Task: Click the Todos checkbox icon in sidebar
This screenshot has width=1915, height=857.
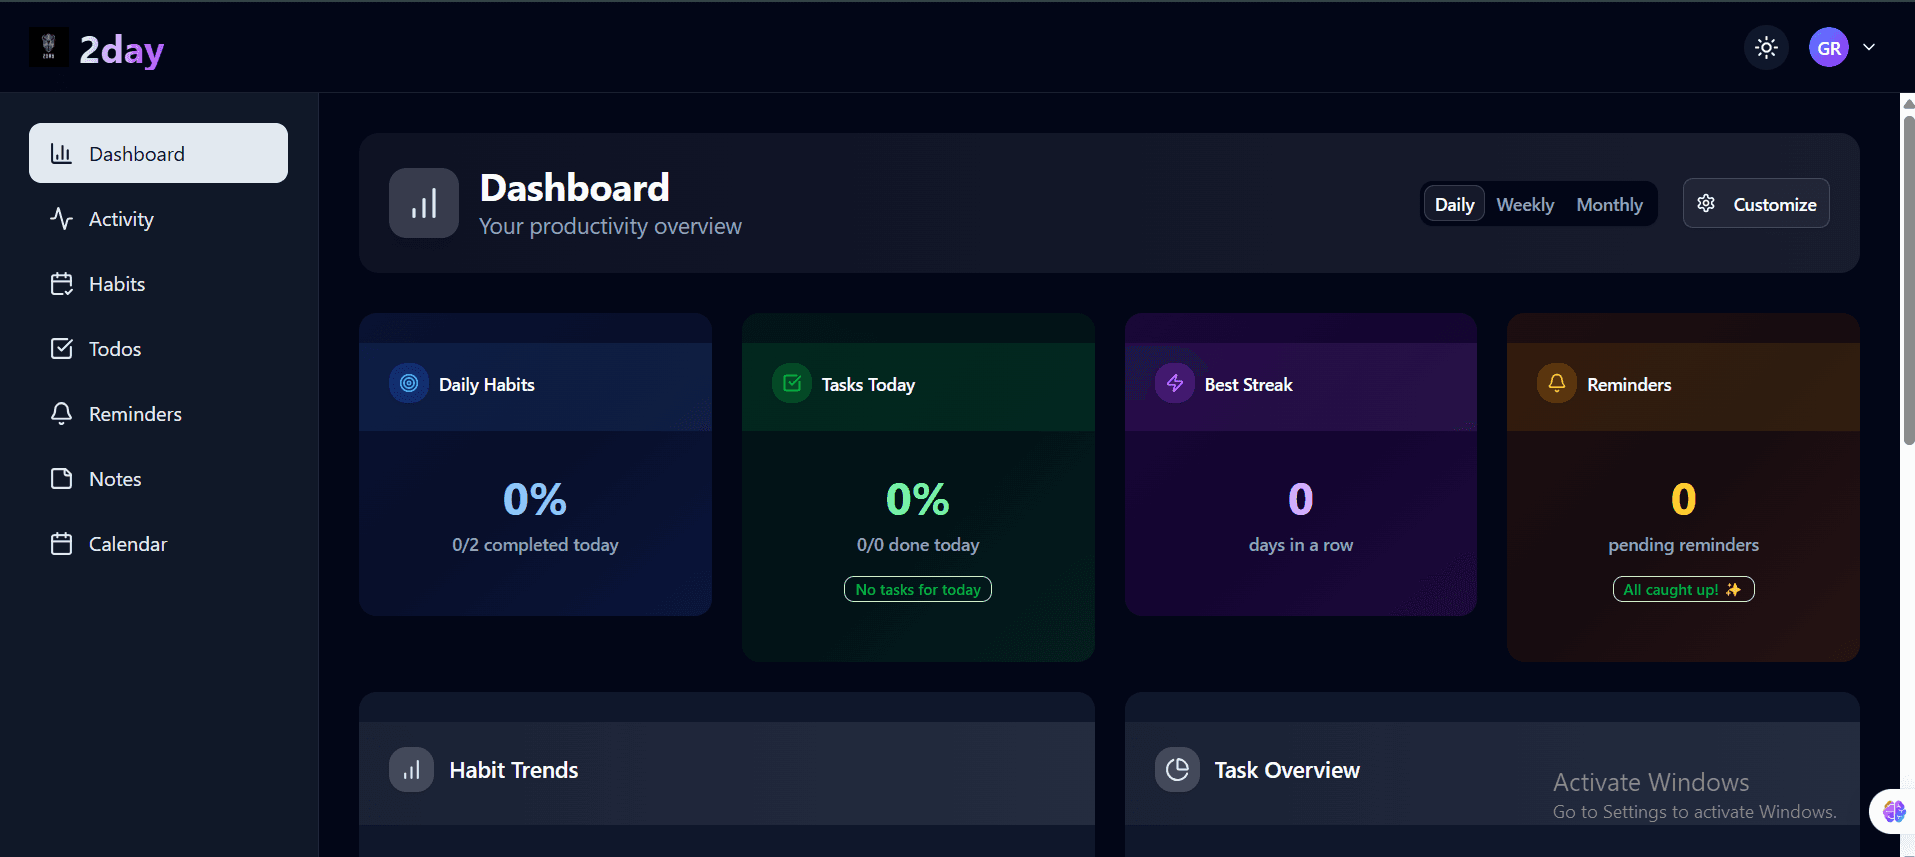Action: (61, 348)
